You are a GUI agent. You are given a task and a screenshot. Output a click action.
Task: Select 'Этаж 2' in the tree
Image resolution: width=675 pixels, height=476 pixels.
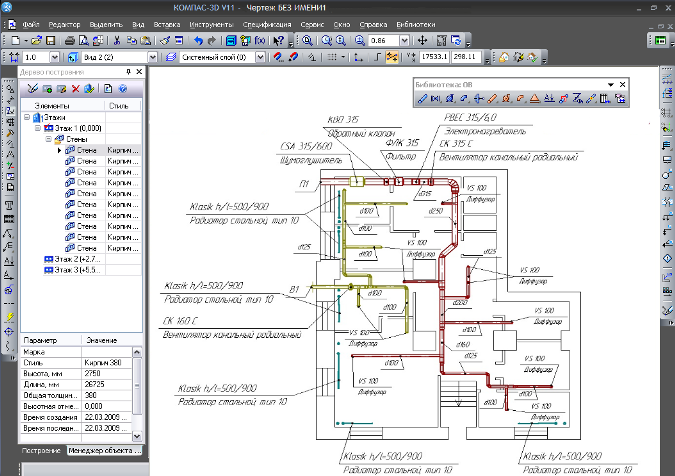pos(73,259)
